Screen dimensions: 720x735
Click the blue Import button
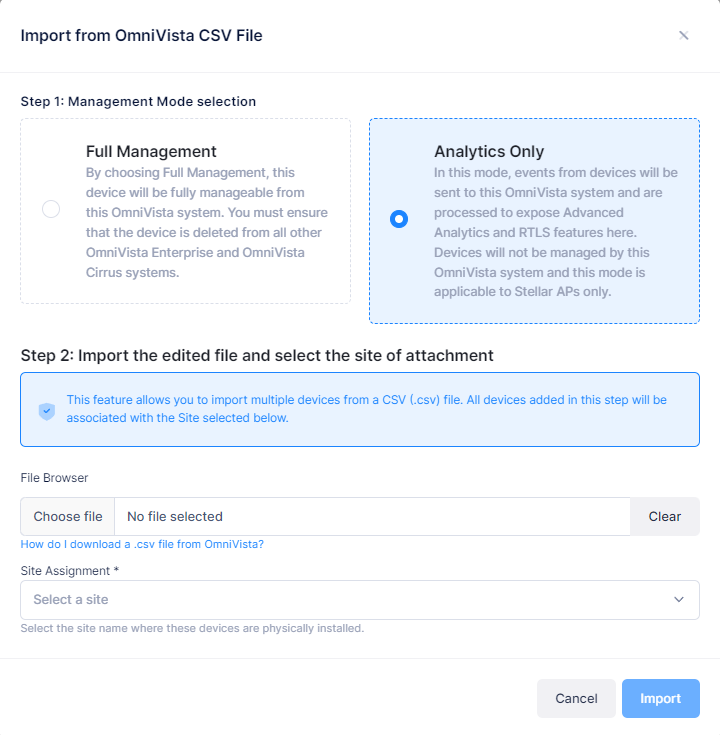(x=660, y=698)
